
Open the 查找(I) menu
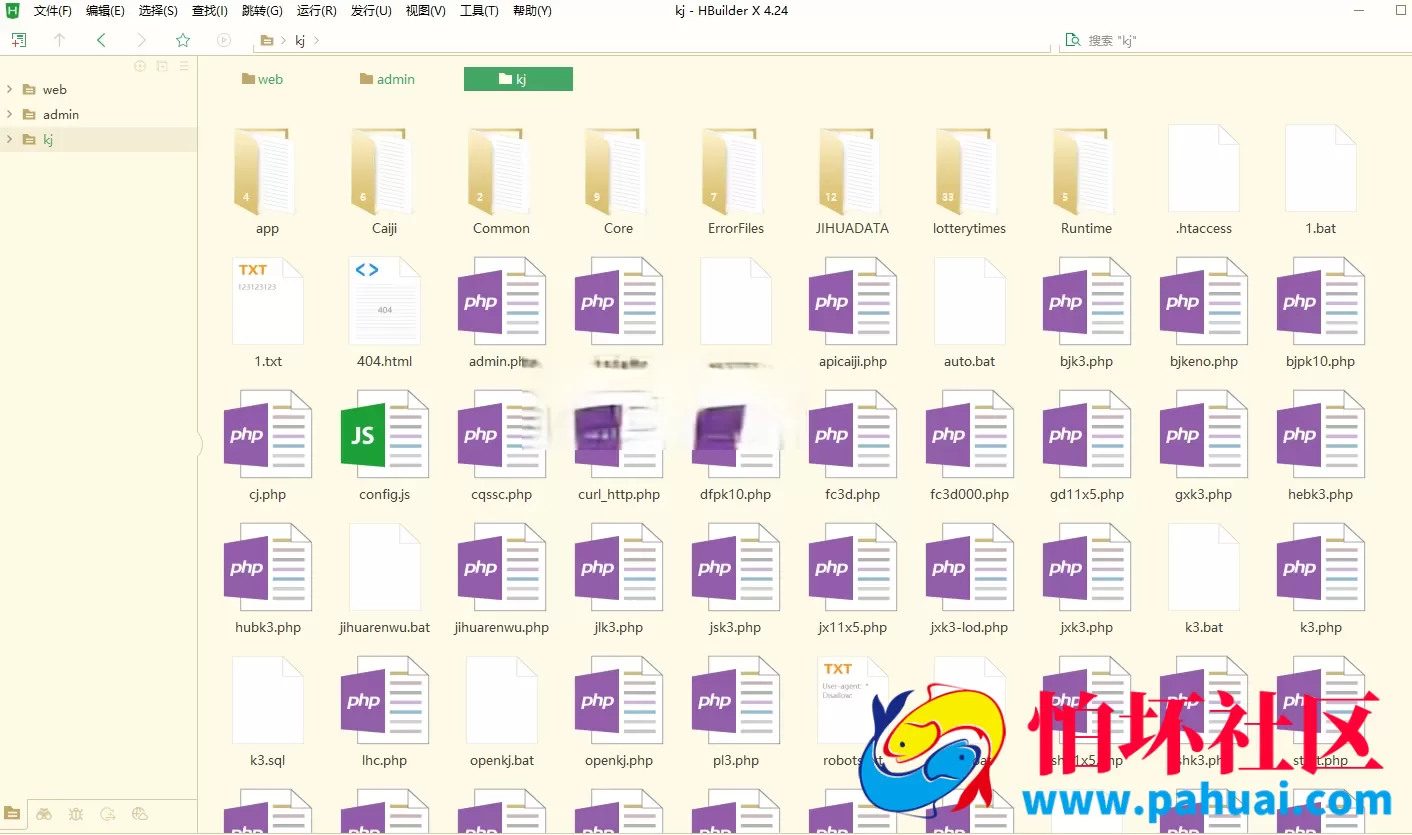coord(210,11)
